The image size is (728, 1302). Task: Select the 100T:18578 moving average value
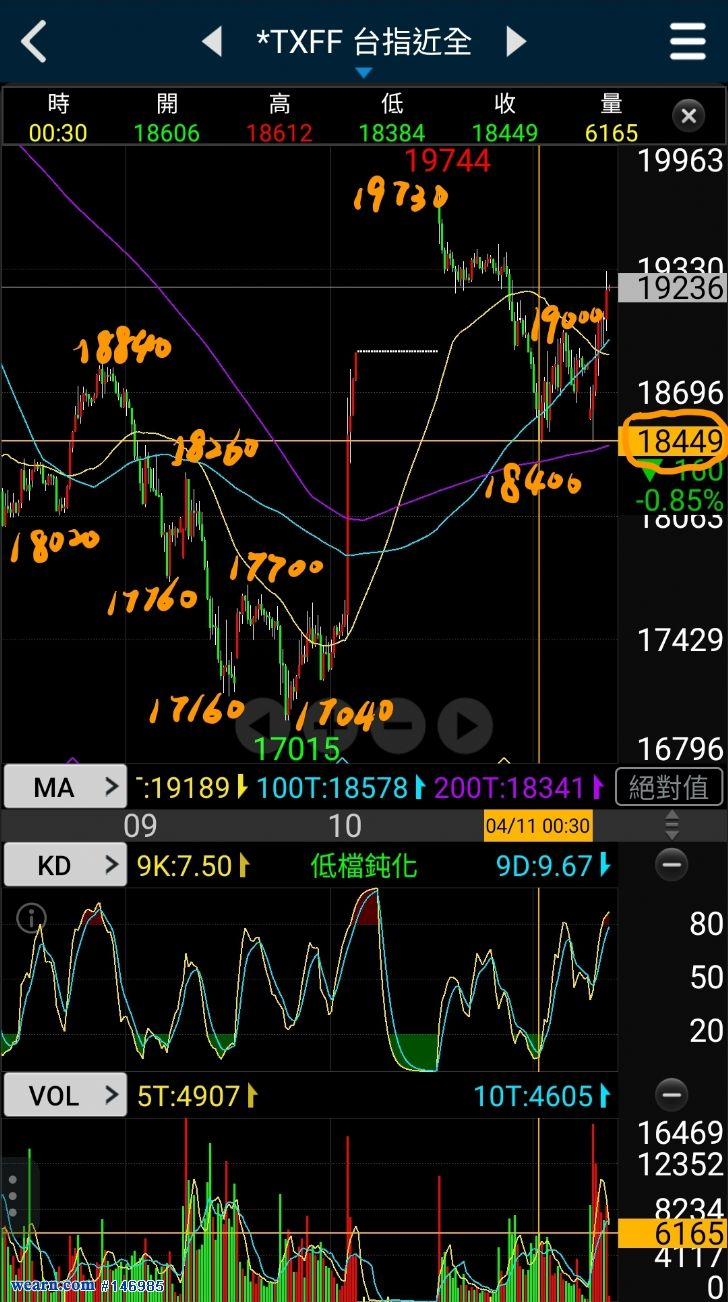point(331,788)
